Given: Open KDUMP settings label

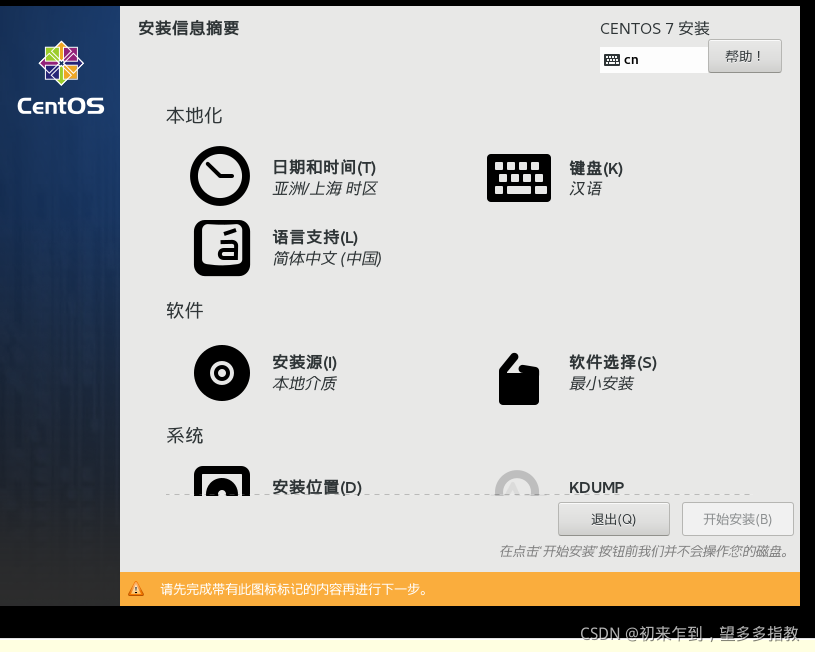Looking at the screenshot, I should click(x=596, y=487).
